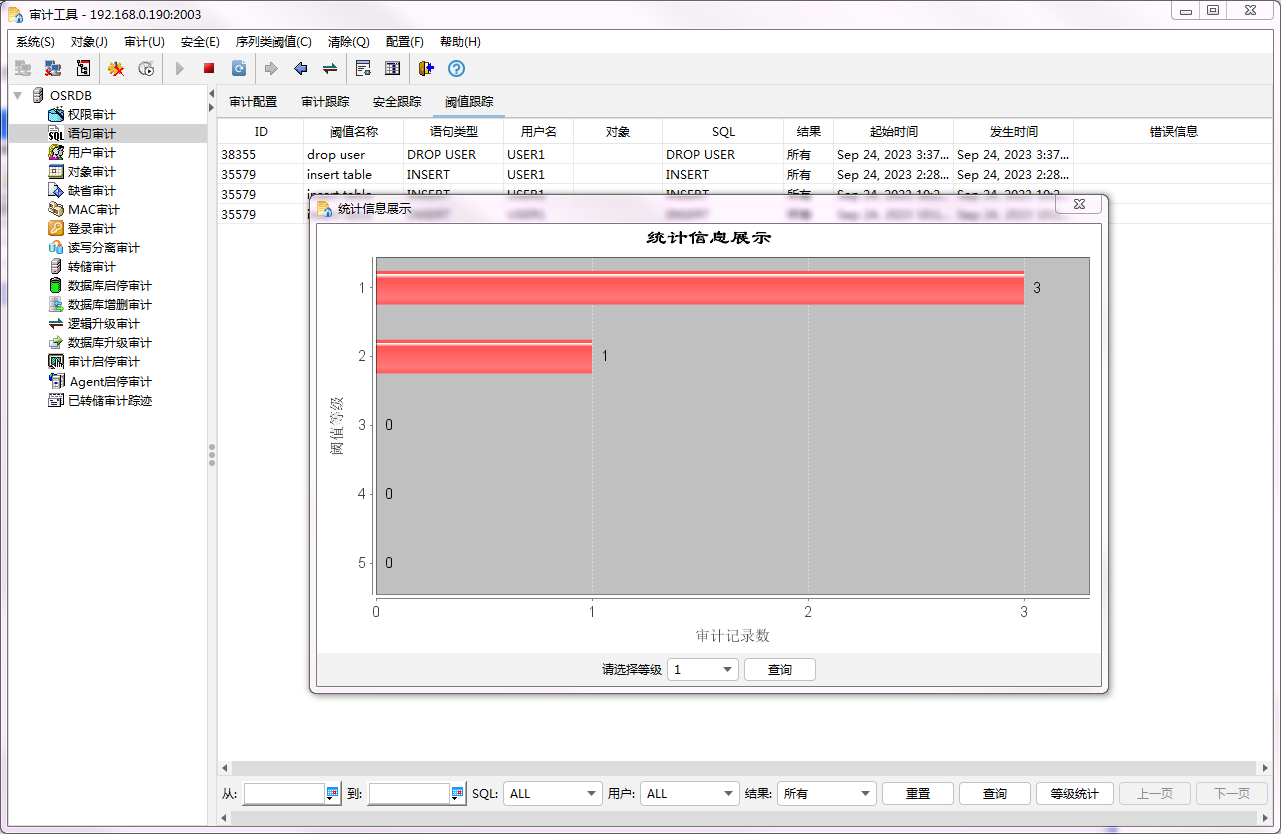Switch to the 审计配置 tab
This screenshot has height=834, width=1281.
click(253, 102)
